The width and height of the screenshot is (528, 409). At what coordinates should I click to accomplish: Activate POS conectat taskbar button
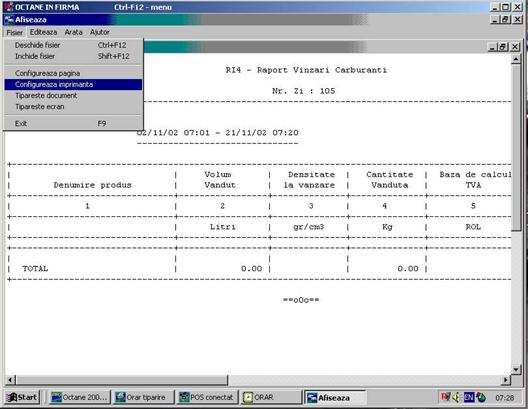click(207, 397)
